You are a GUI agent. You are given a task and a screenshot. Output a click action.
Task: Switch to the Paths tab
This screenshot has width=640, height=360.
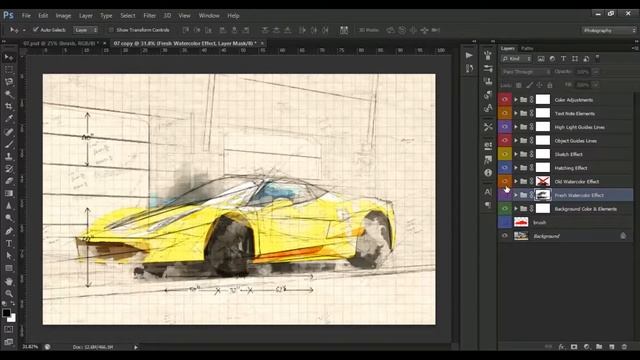pos(527,49)
